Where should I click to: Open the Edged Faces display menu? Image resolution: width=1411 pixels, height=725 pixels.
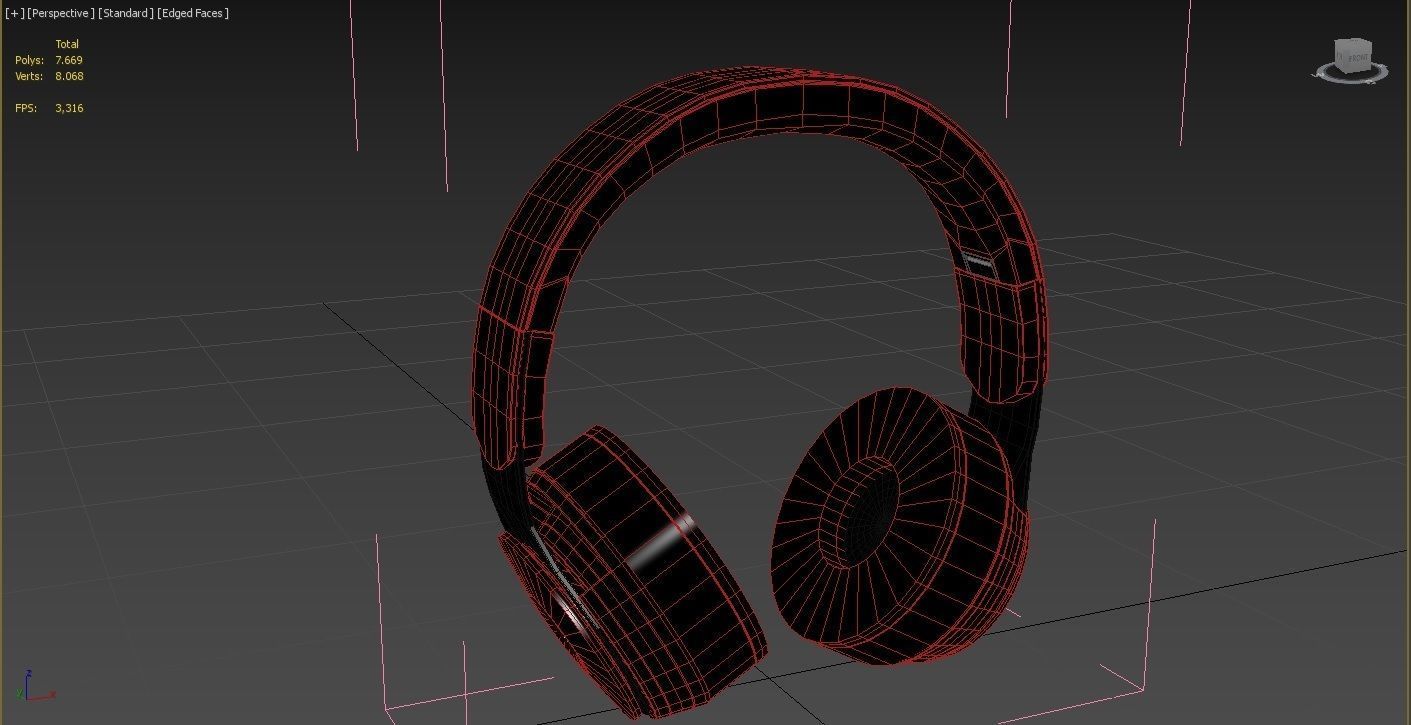click(193, 13)
